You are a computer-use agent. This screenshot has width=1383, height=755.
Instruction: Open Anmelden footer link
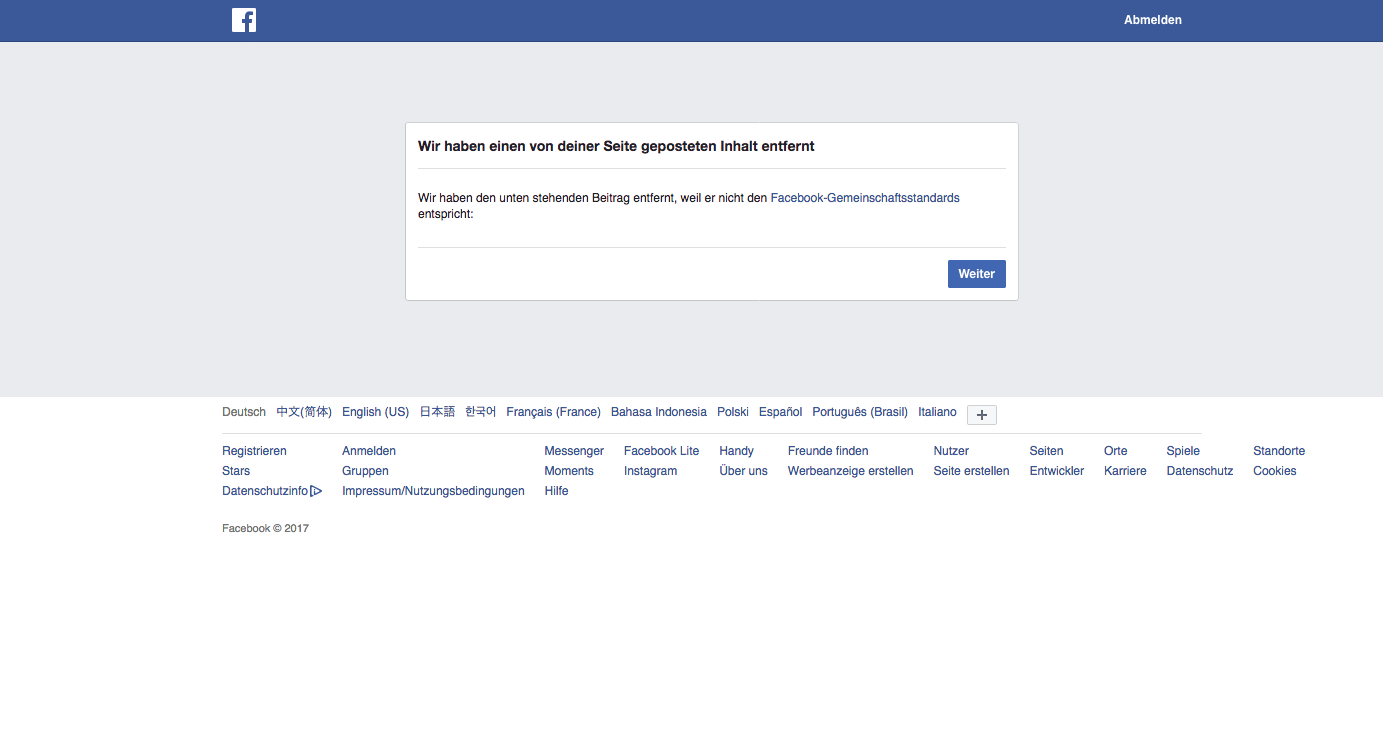[369, 451]
